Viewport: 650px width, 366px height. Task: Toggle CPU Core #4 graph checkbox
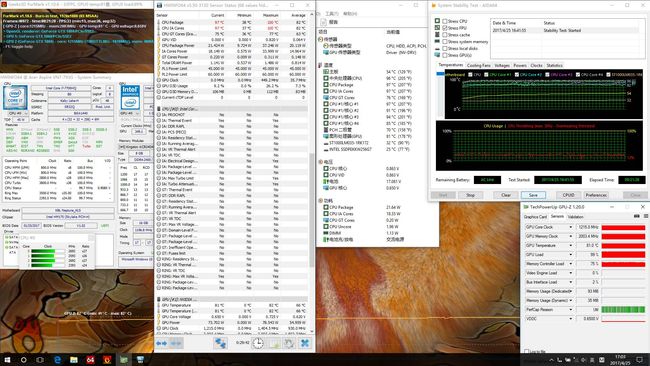point(577,75)
